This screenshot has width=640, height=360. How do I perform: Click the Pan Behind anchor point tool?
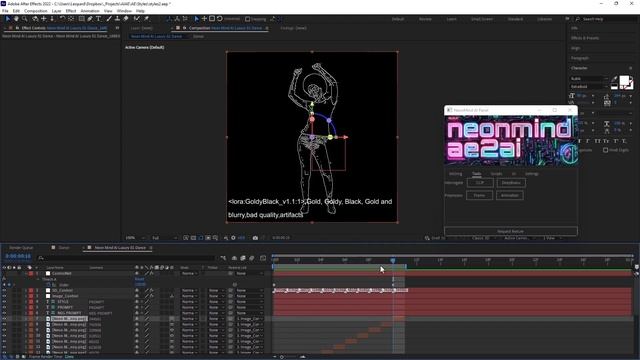(71, 19)
